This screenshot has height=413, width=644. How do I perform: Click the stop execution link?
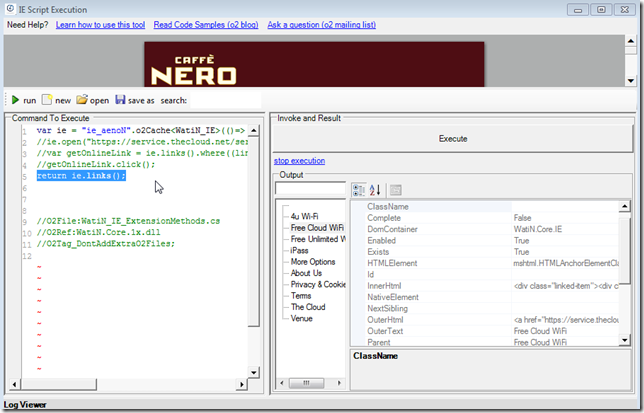(x=299, y=160)
